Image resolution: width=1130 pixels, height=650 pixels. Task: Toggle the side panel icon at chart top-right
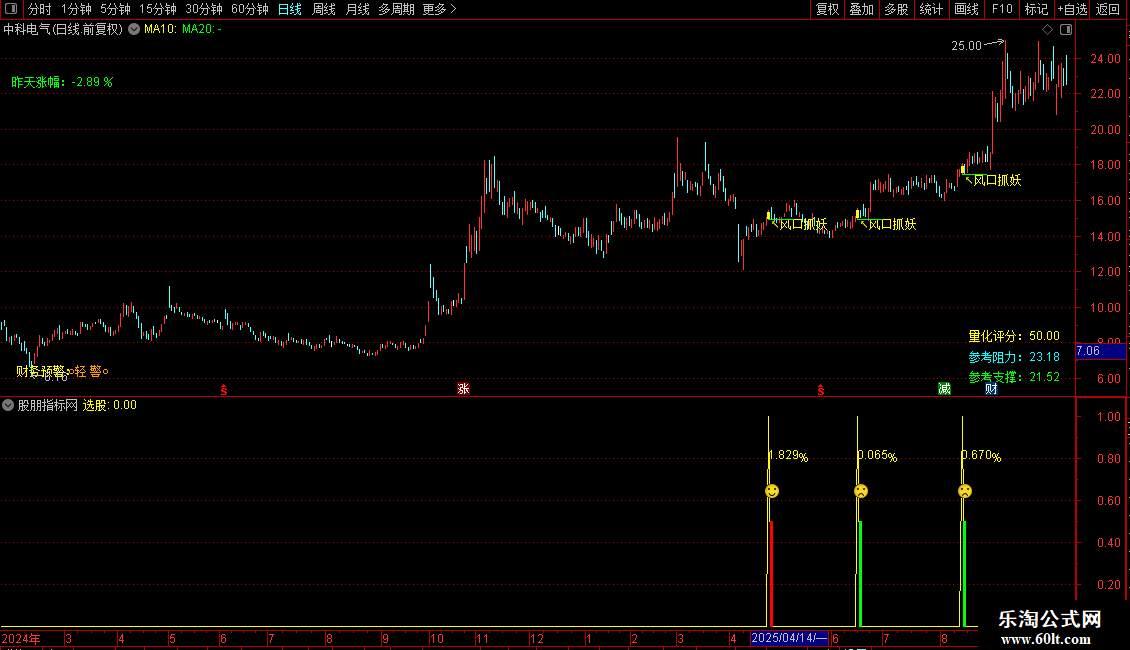coord(1066,30)
